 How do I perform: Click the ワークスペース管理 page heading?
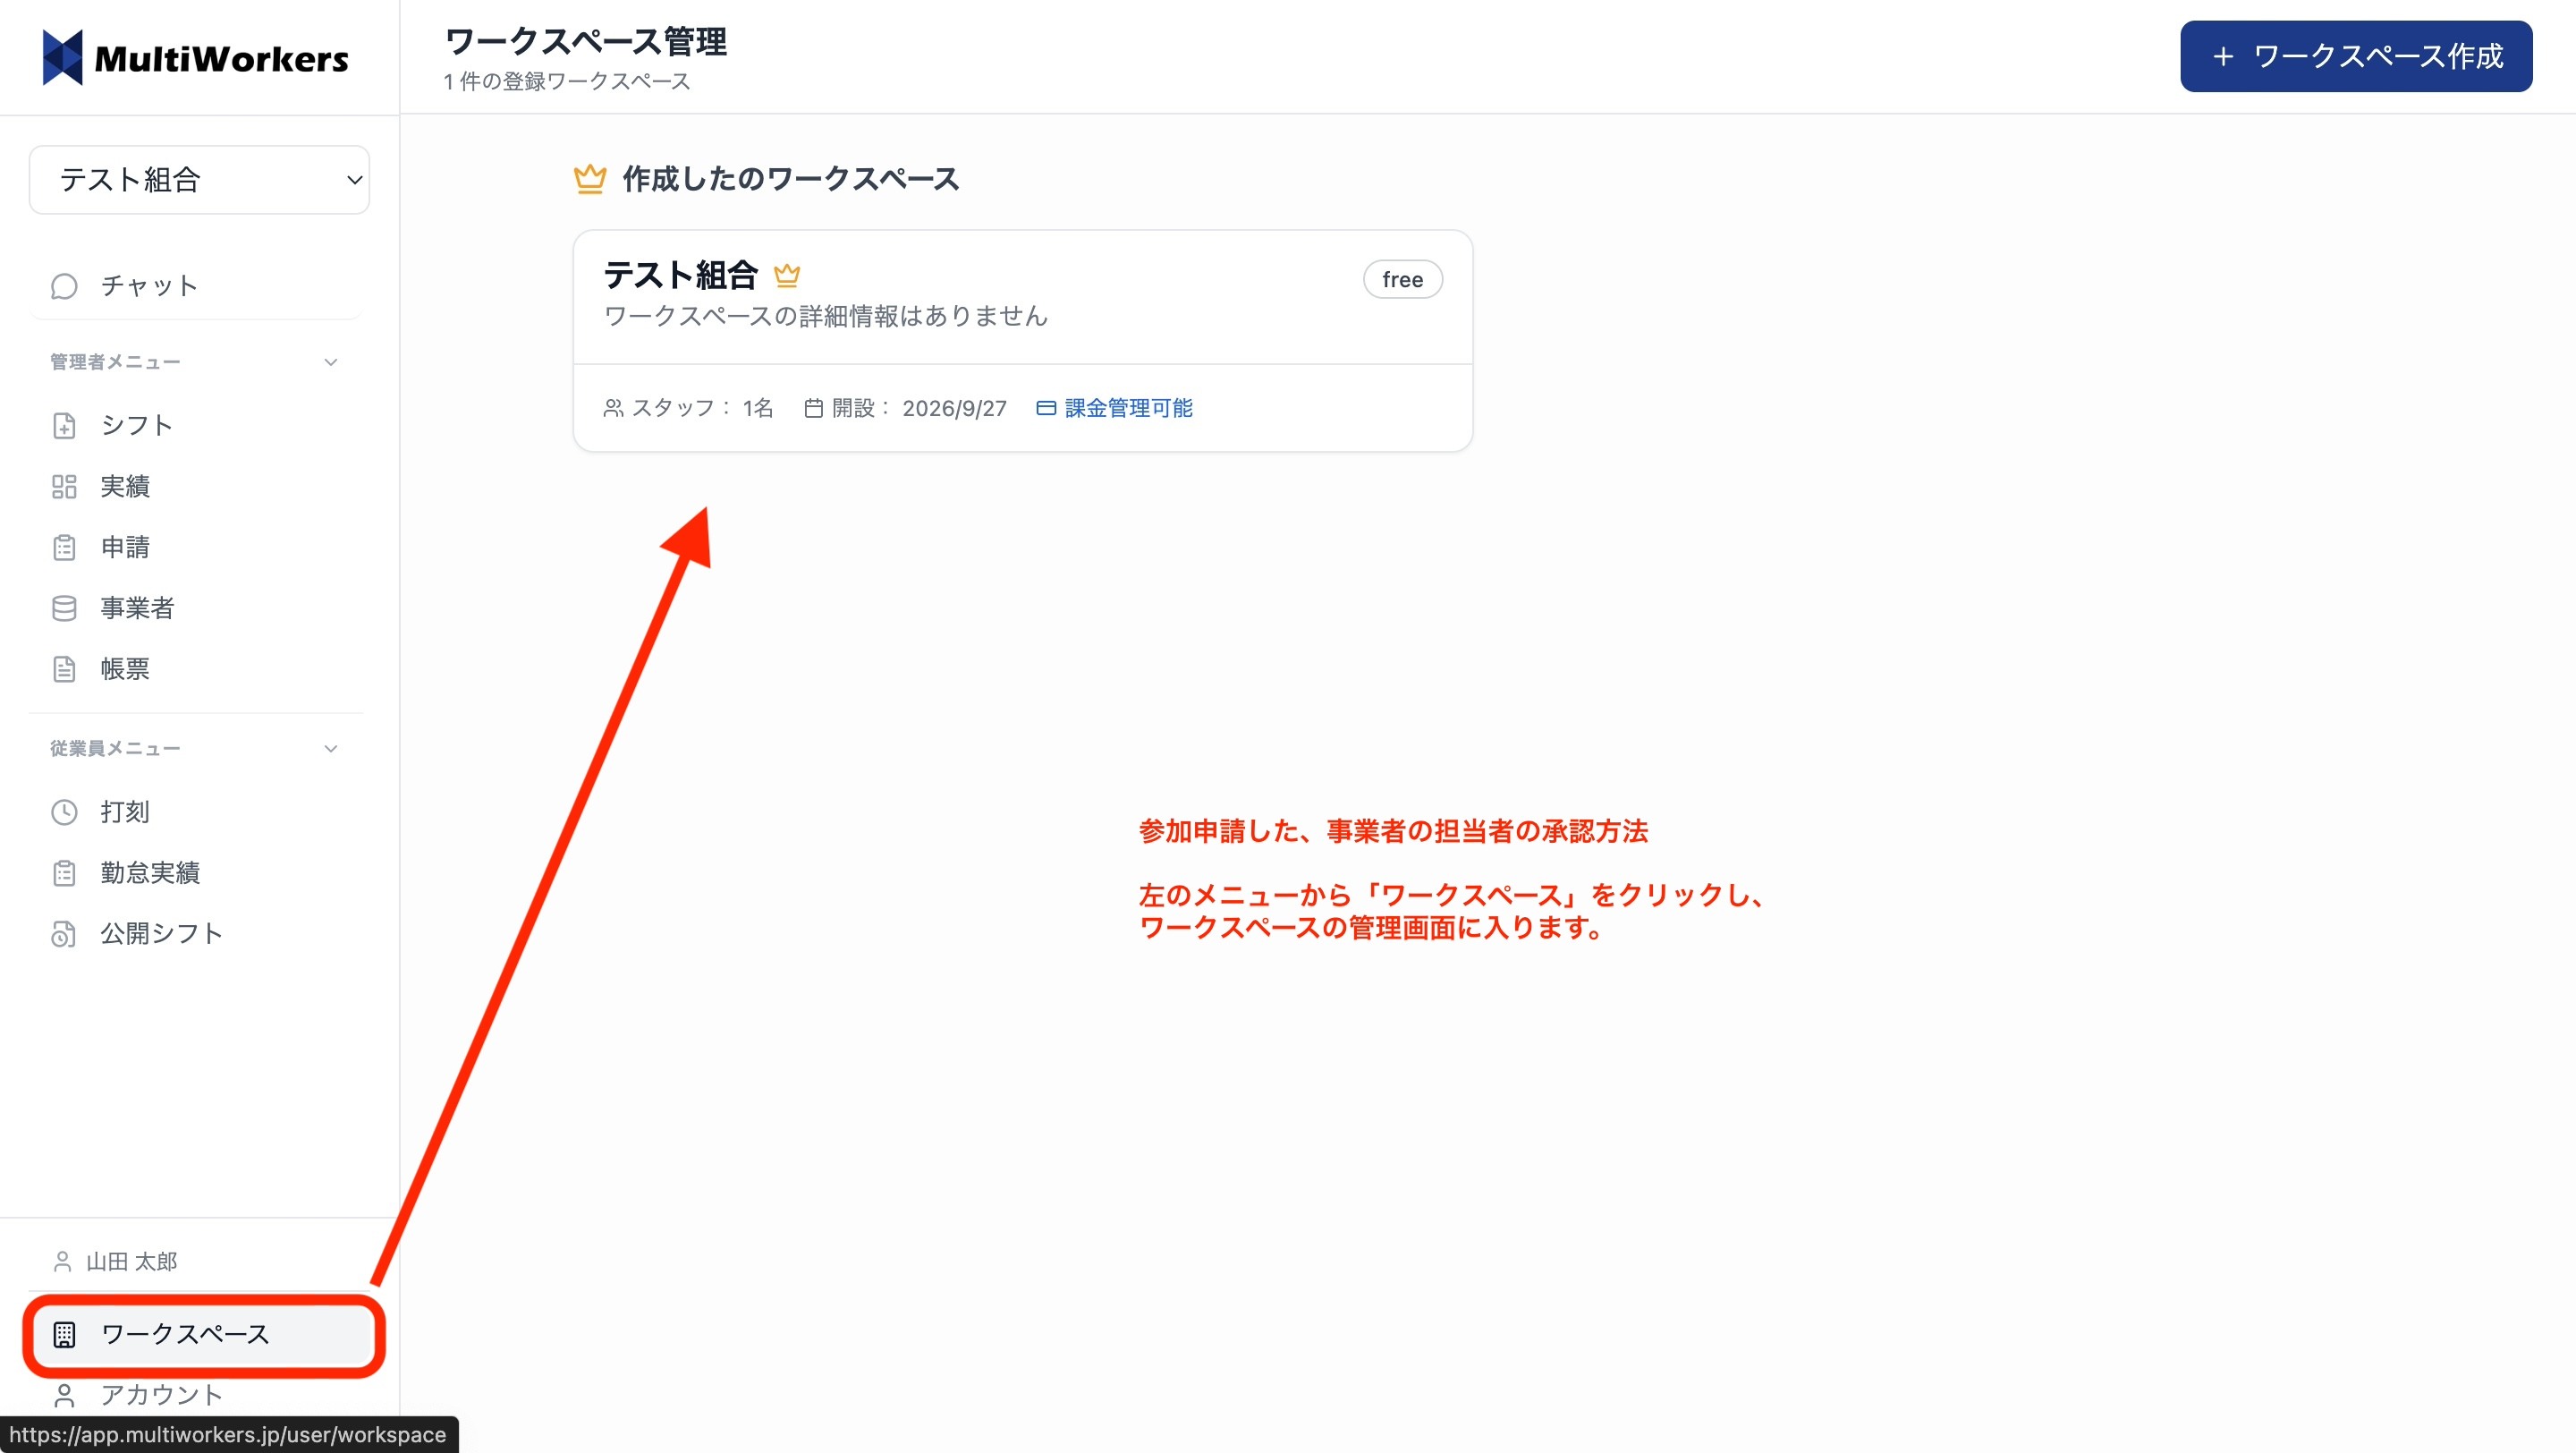(585, 42)
